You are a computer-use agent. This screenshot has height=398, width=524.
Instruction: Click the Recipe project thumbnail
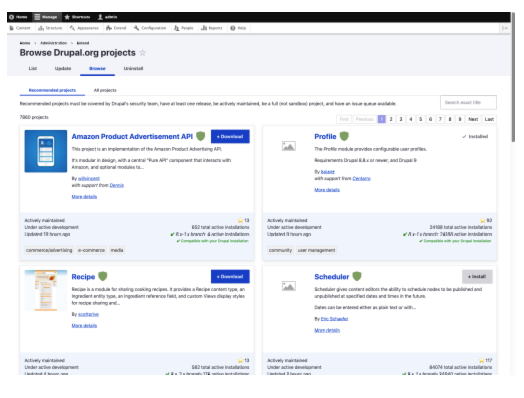click(46, 290)
